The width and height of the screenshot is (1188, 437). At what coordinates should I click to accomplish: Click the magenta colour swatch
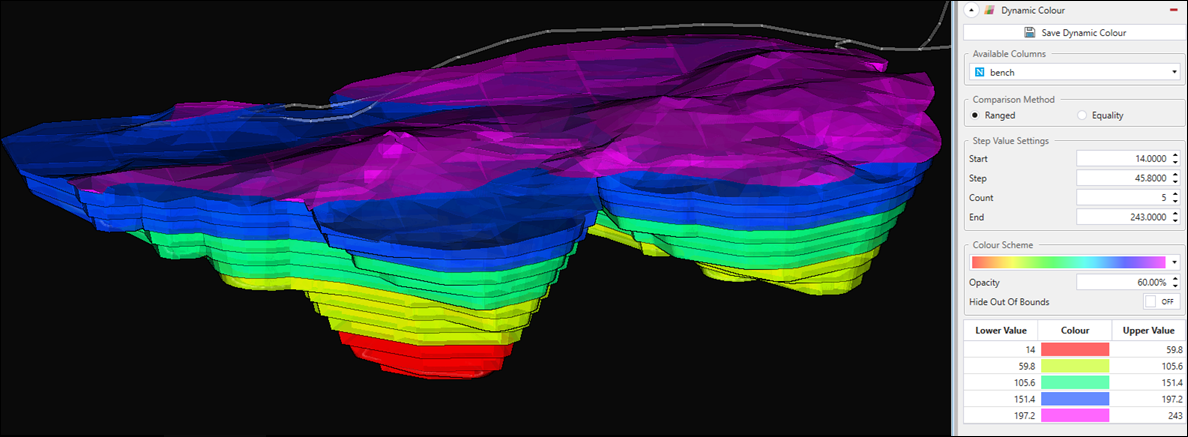point(1074,417)
